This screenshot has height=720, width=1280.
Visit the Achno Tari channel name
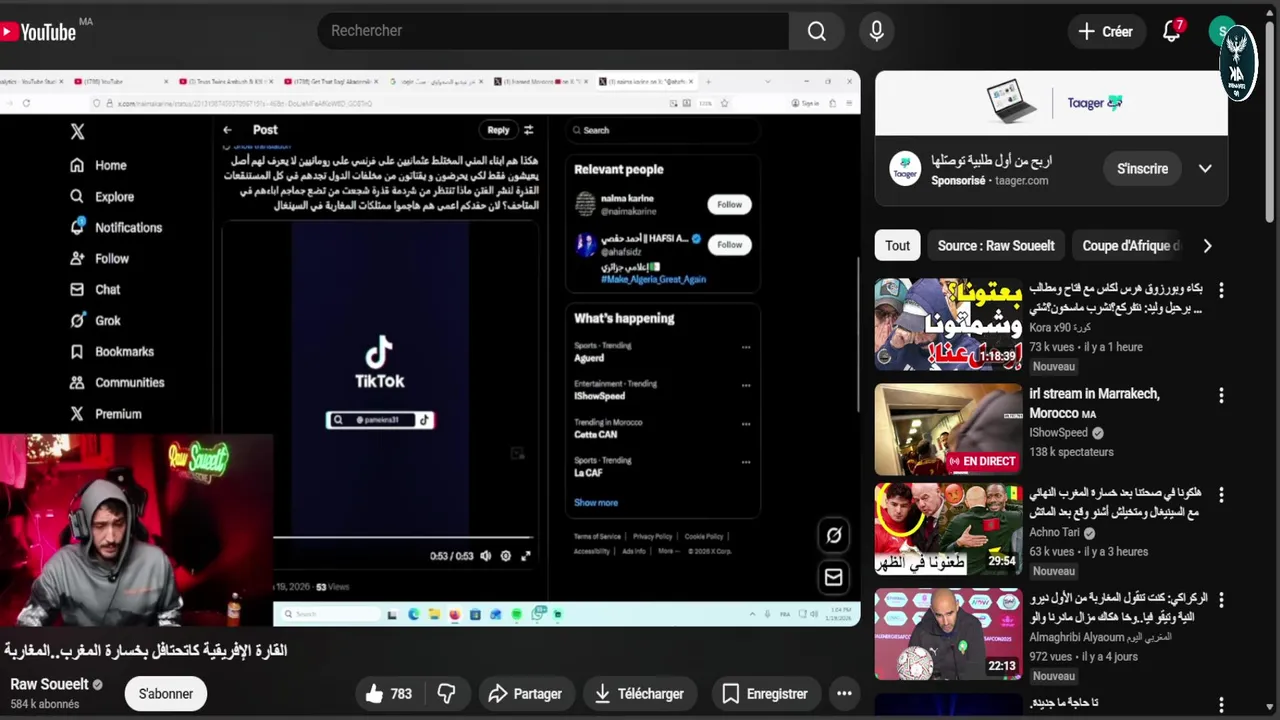1054,533
